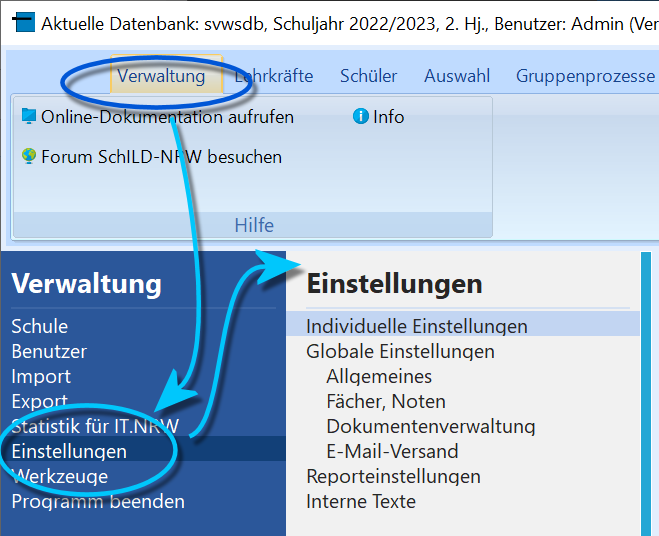Select Einstellungen in Verwaltung menu
This screenshot has height=536, width=659.
click(x=143, y=449)
